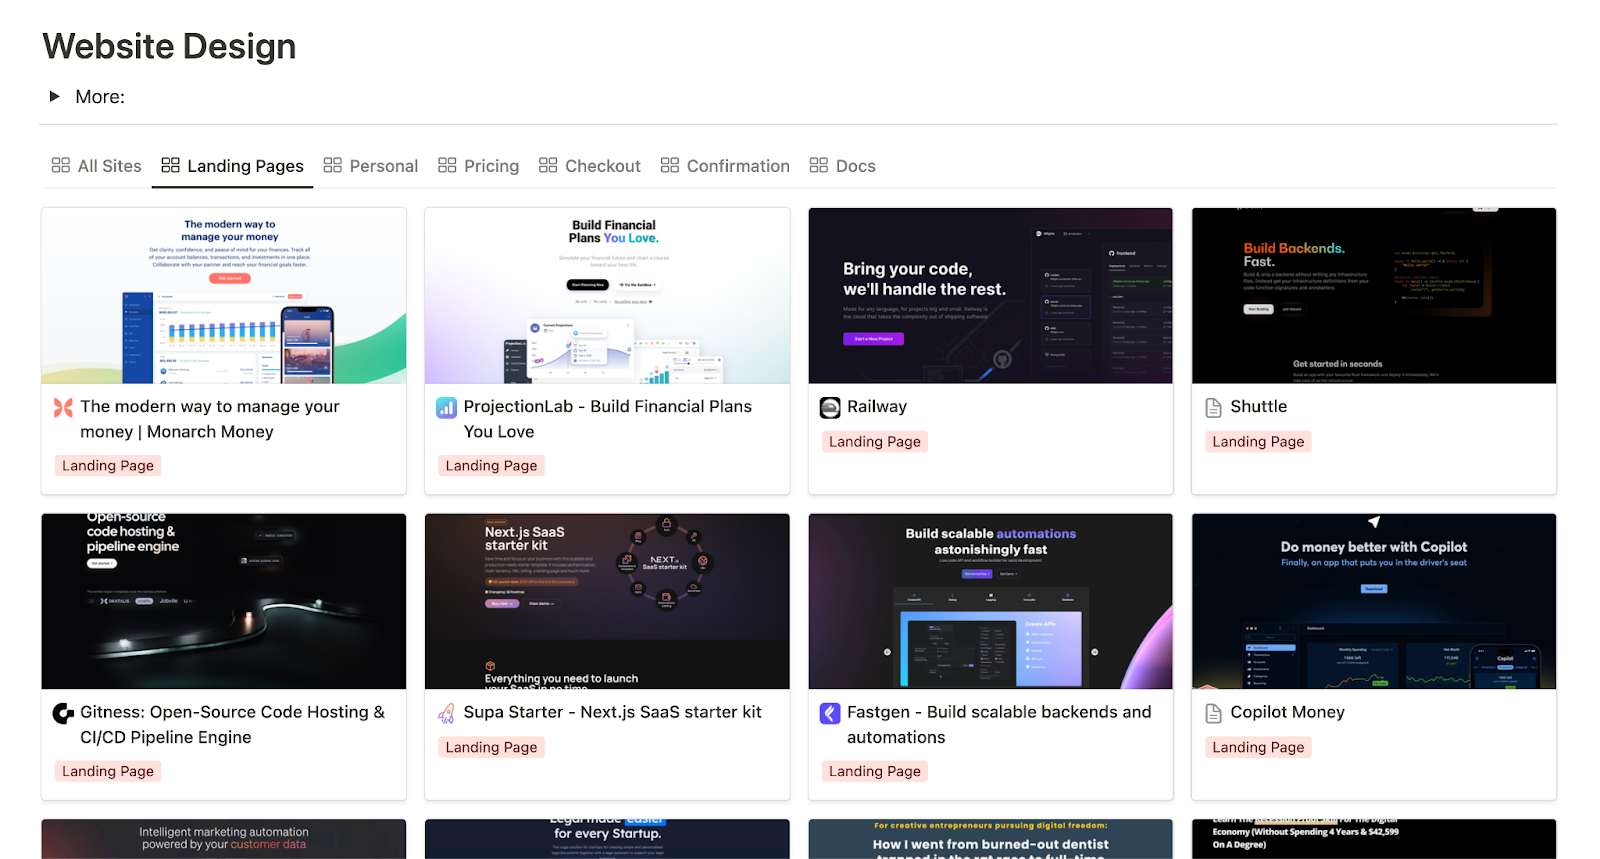Switch to the Pricing tab
The width and height of the screenshot is (1600, 859).
click(x=478, y=166)
